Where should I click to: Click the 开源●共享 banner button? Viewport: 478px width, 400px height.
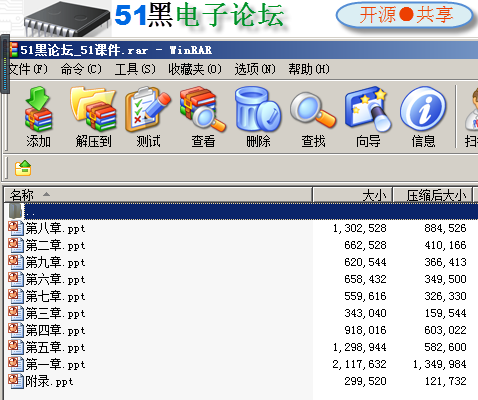click(x=405, y=15)
